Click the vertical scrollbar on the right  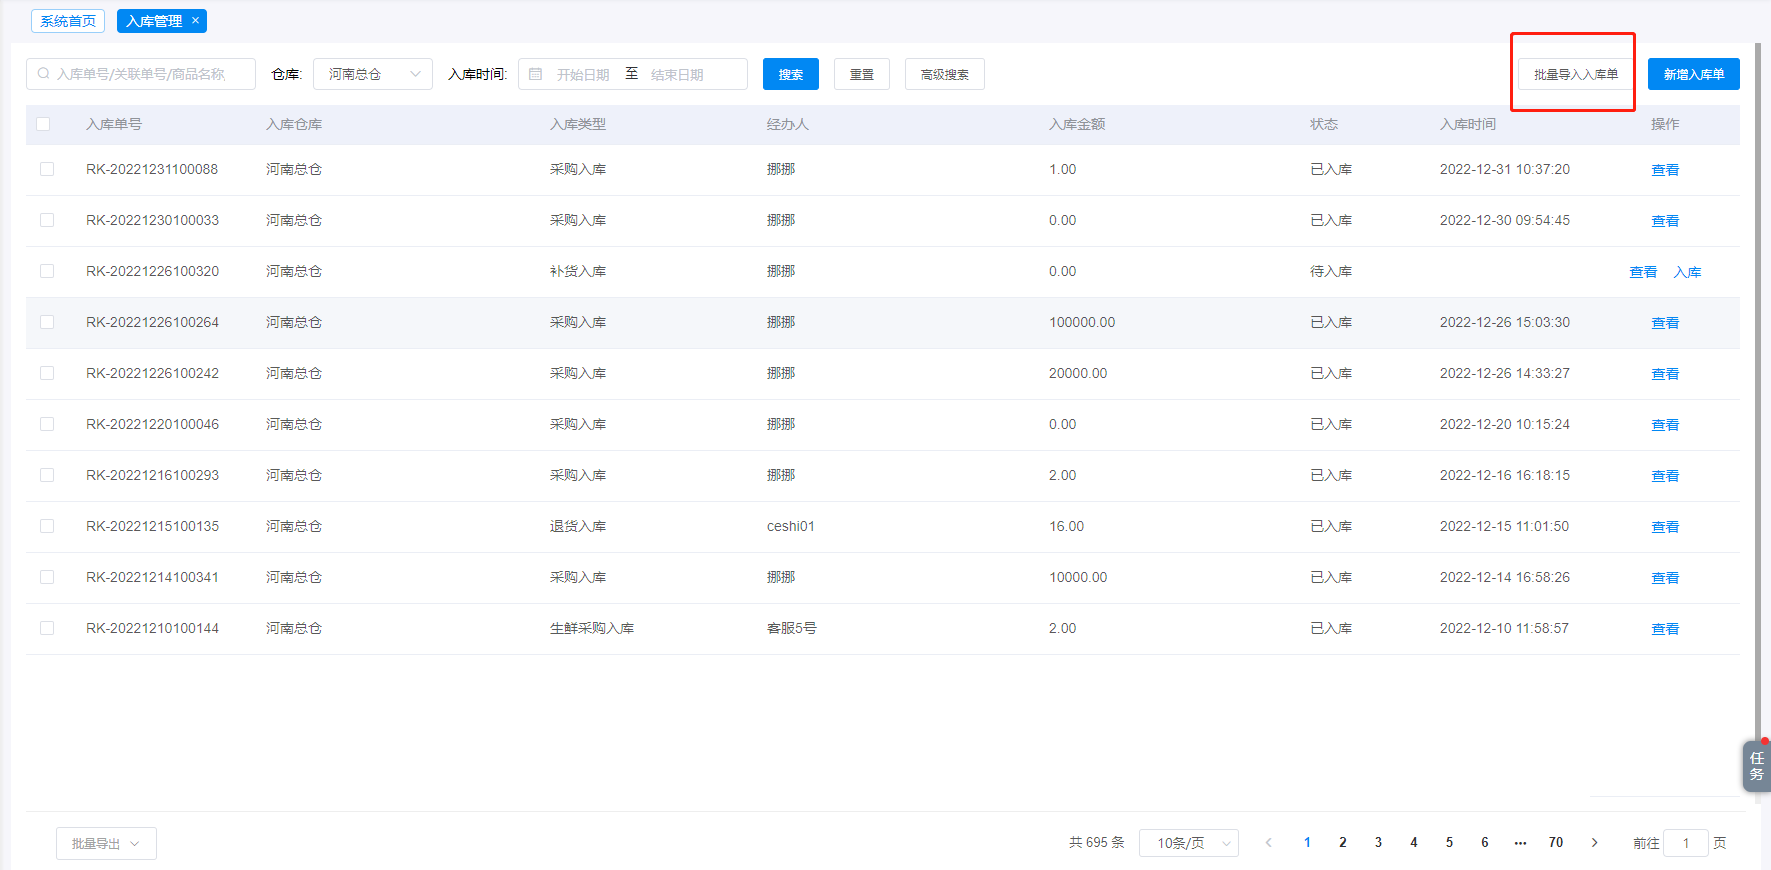click(x=1757, y=400)
